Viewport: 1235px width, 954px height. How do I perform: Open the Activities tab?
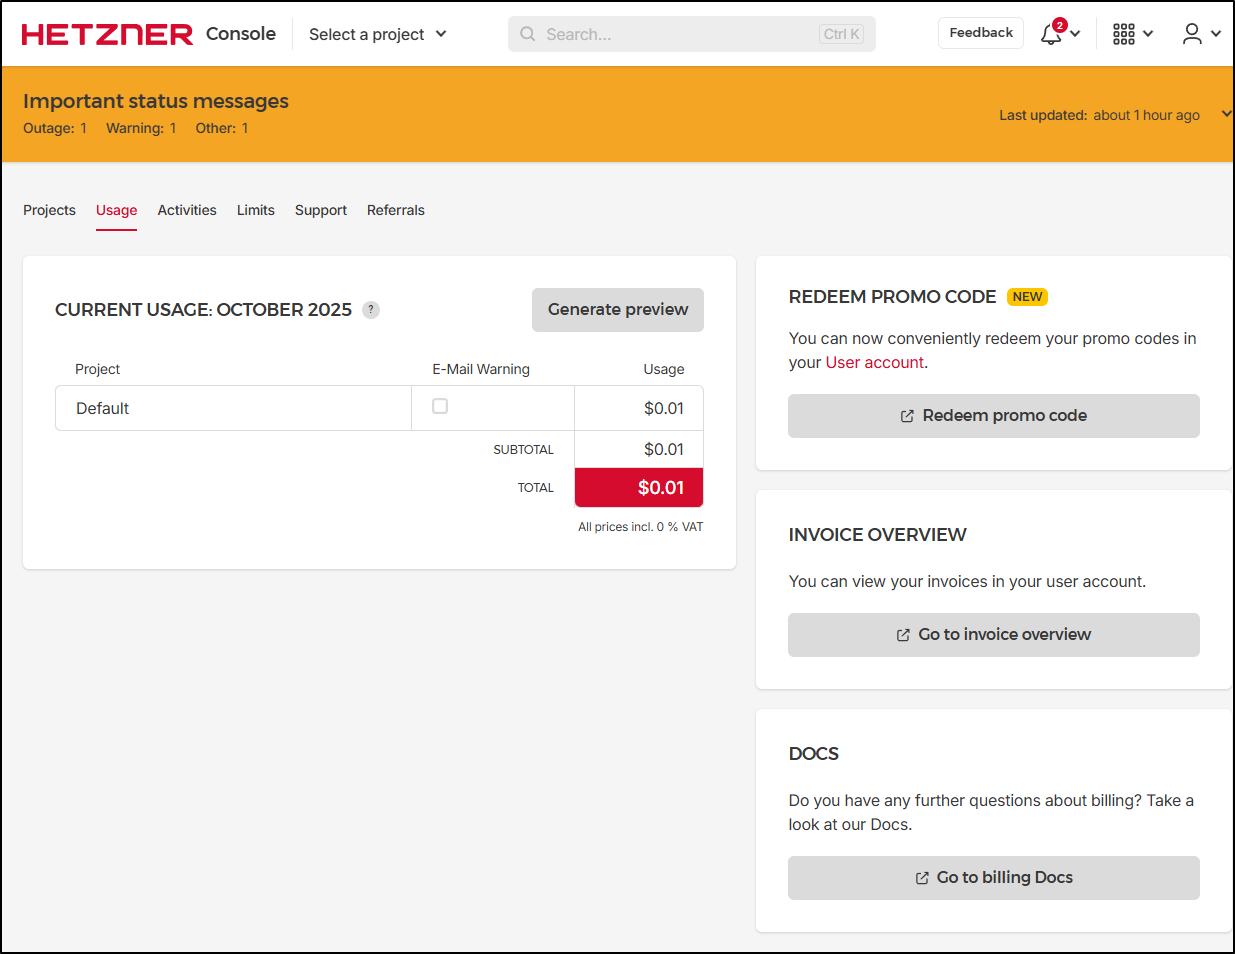187,210
